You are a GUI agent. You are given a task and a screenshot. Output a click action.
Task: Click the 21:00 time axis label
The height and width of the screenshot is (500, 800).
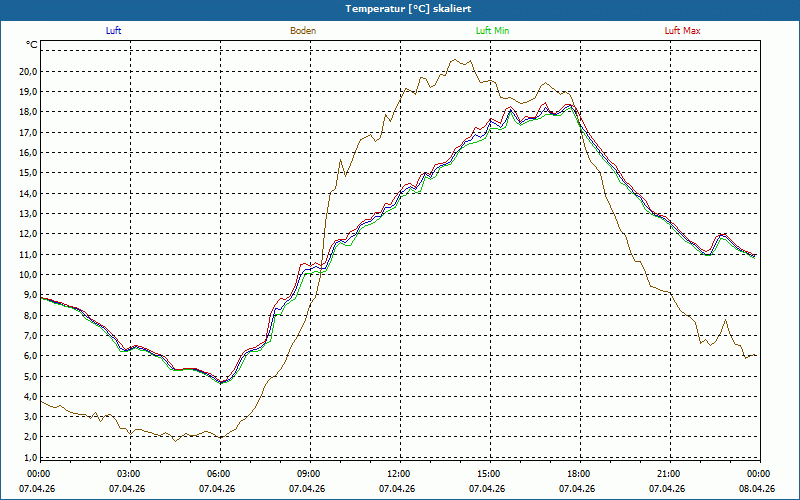[668, 474]
